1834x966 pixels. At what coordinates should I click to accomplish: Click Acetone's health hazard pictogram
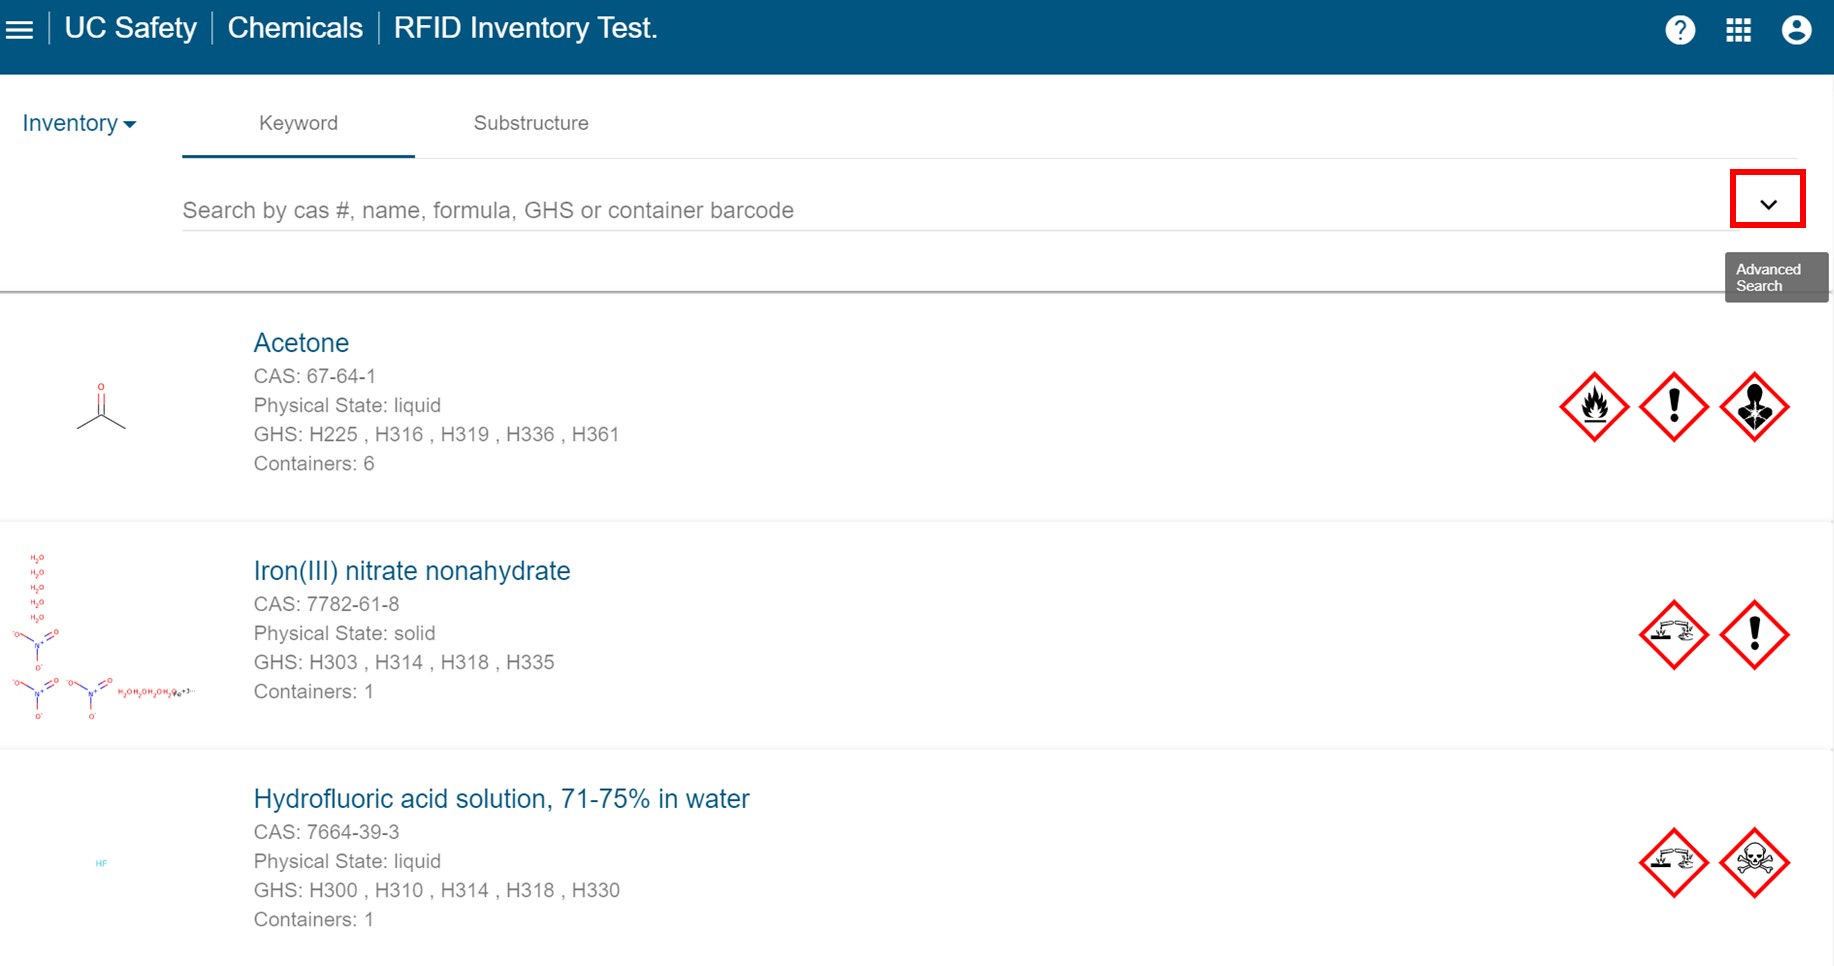click(1754, 407)
